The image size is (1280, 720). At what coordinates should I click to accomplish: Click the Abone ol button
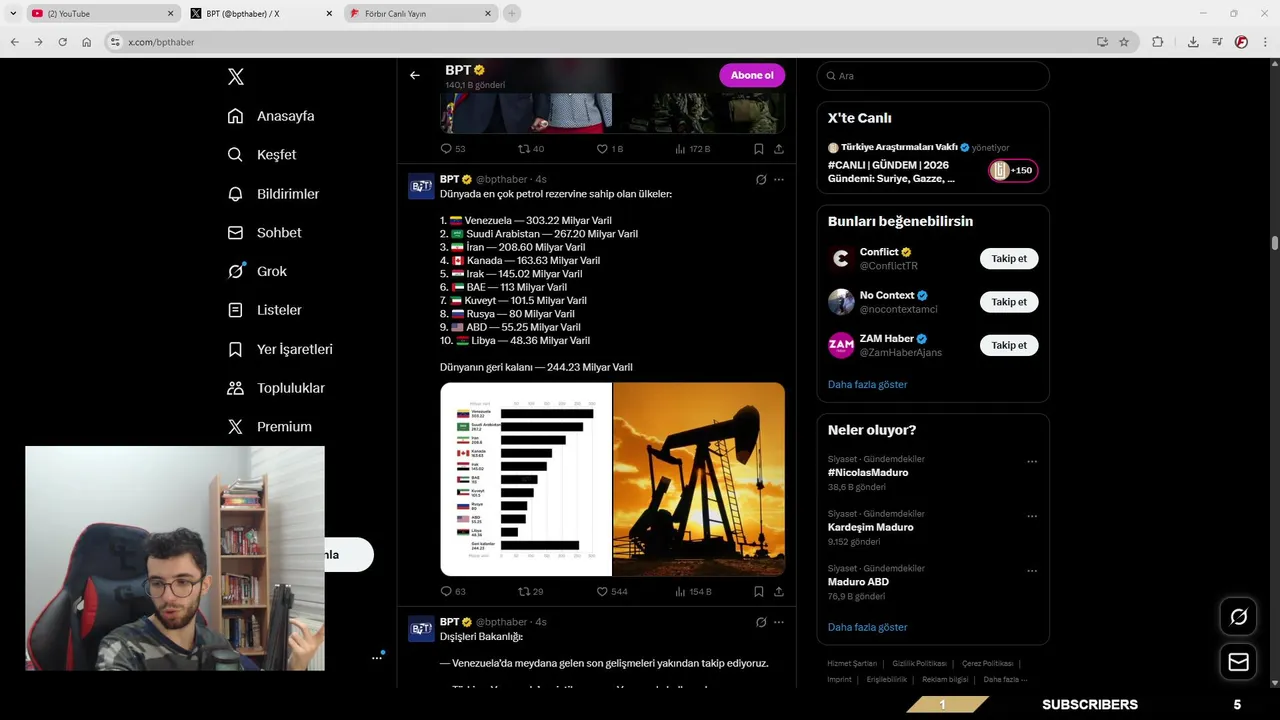click(x=752, y=75)
